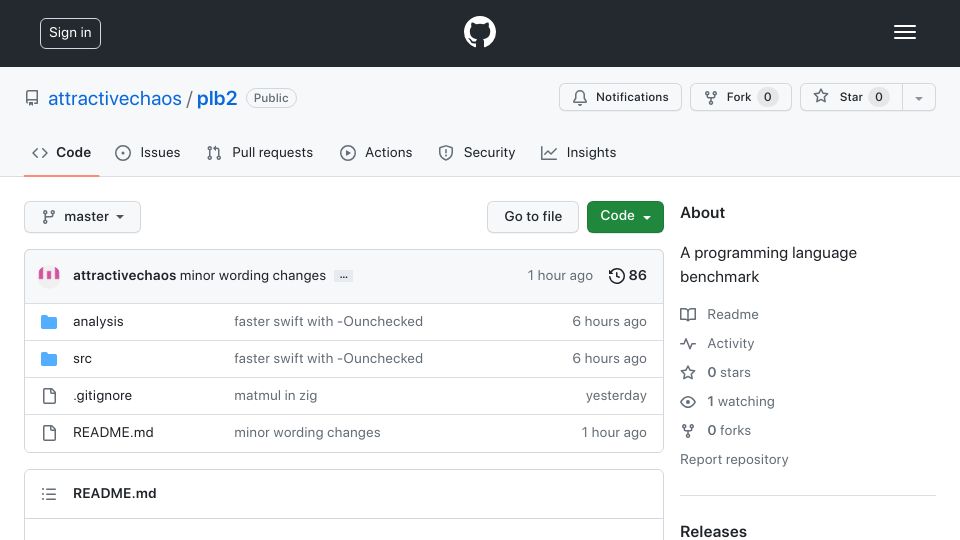Viewport: 960px width, 540px height.
Task: Click the src folder icon
Action: [49, 358]
